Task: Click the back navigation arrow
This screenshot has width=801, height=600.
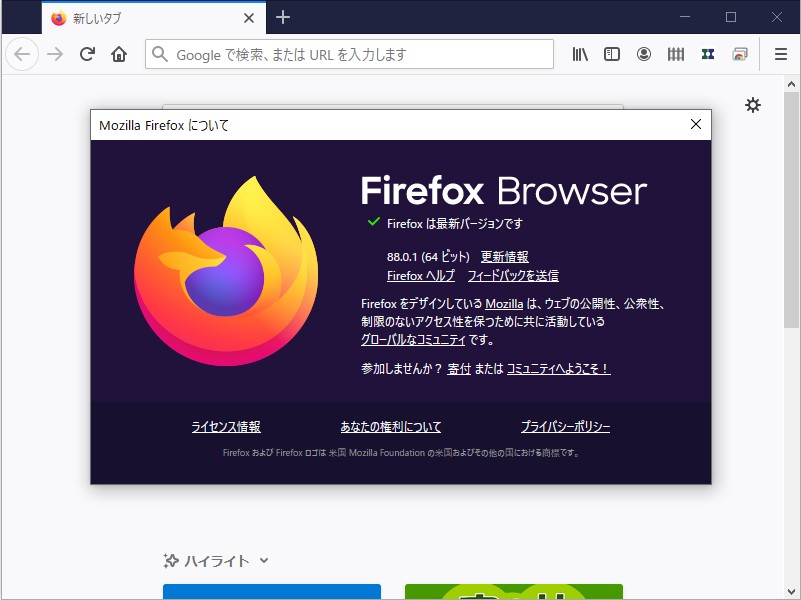Action: point(21,54)
